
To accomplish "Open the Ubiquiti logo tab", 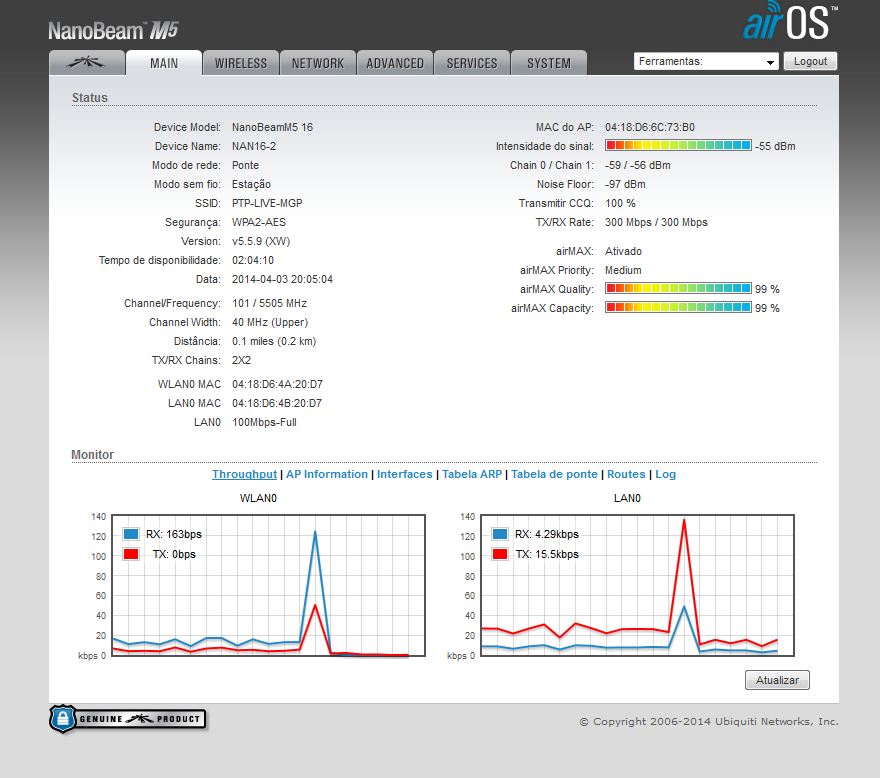I will [87, 62].
